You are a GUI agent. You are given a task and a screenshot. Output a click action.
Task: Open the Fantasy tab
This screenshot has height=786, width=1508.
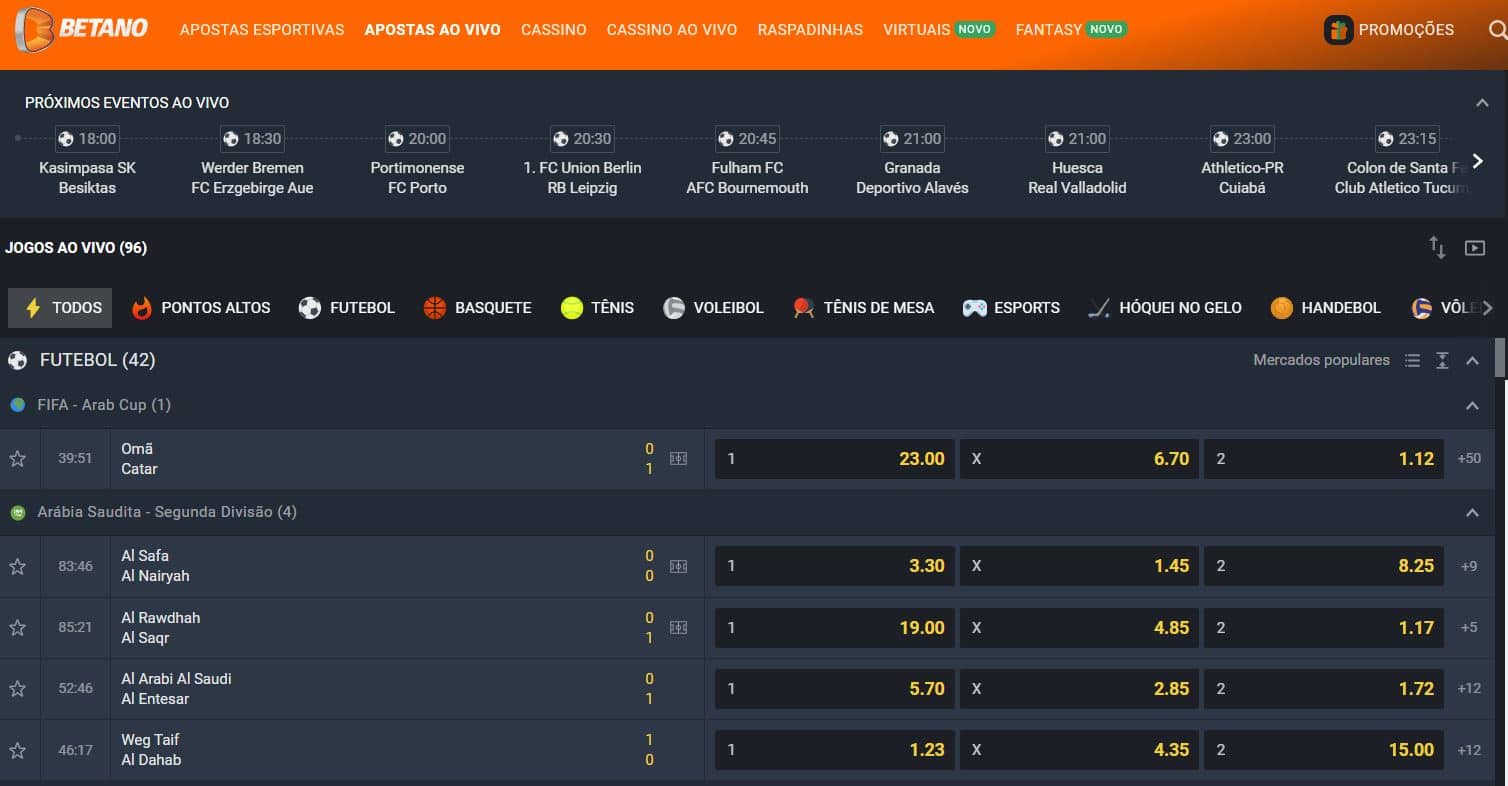(x=1071, y=30)
